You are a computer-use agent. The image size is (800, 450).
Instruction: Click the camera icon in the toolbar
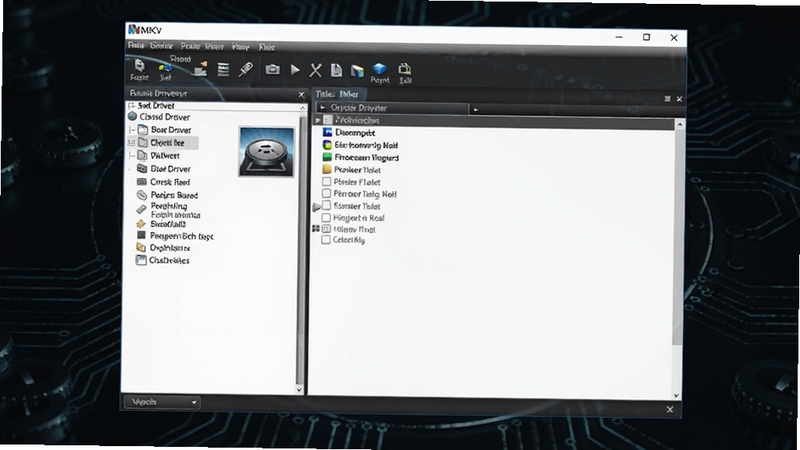point(272,69)
